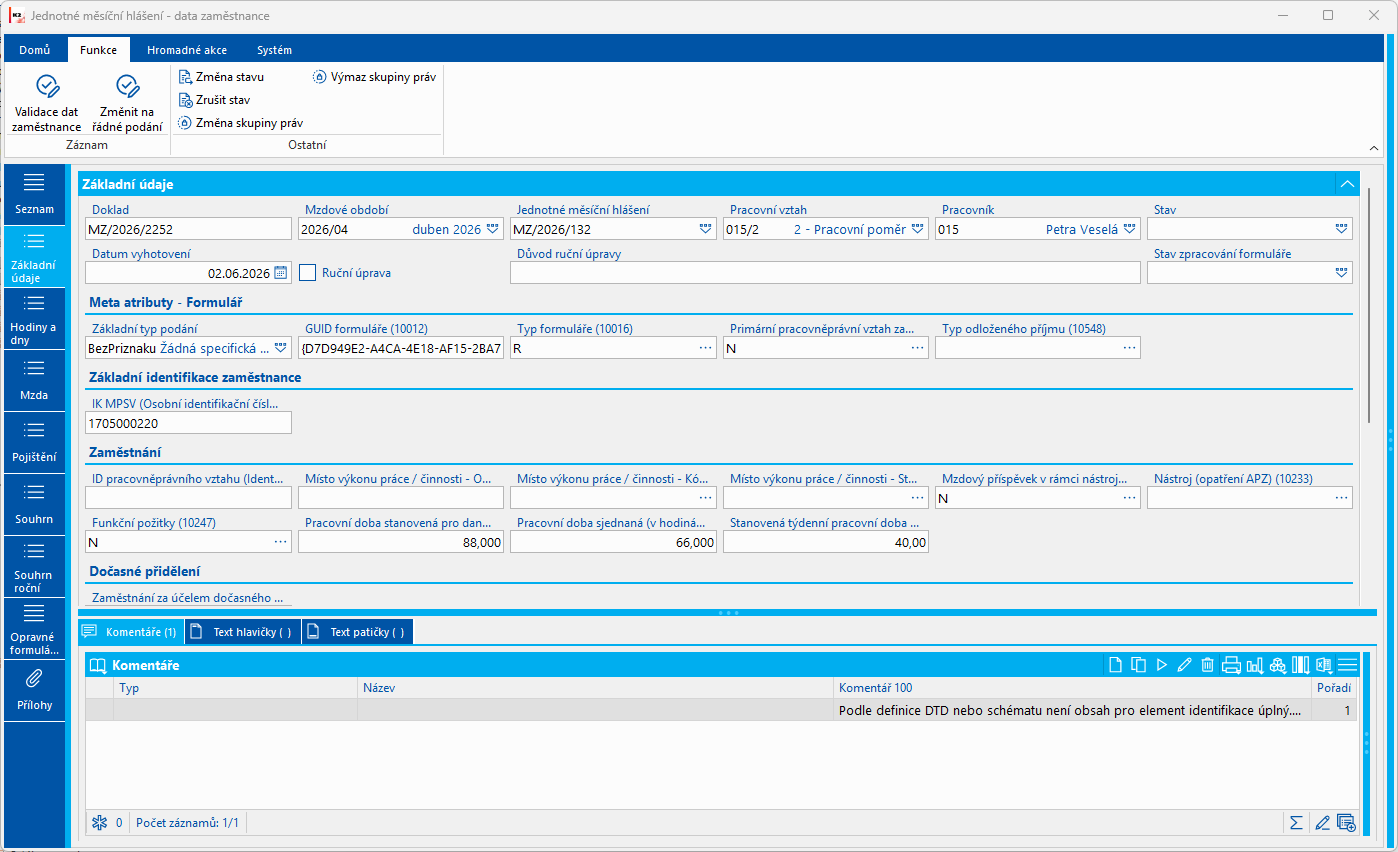This screenshot has height=852, width=1398.
Task: Expand the Základní typ podání dropdown
Action: coord(281,348)
